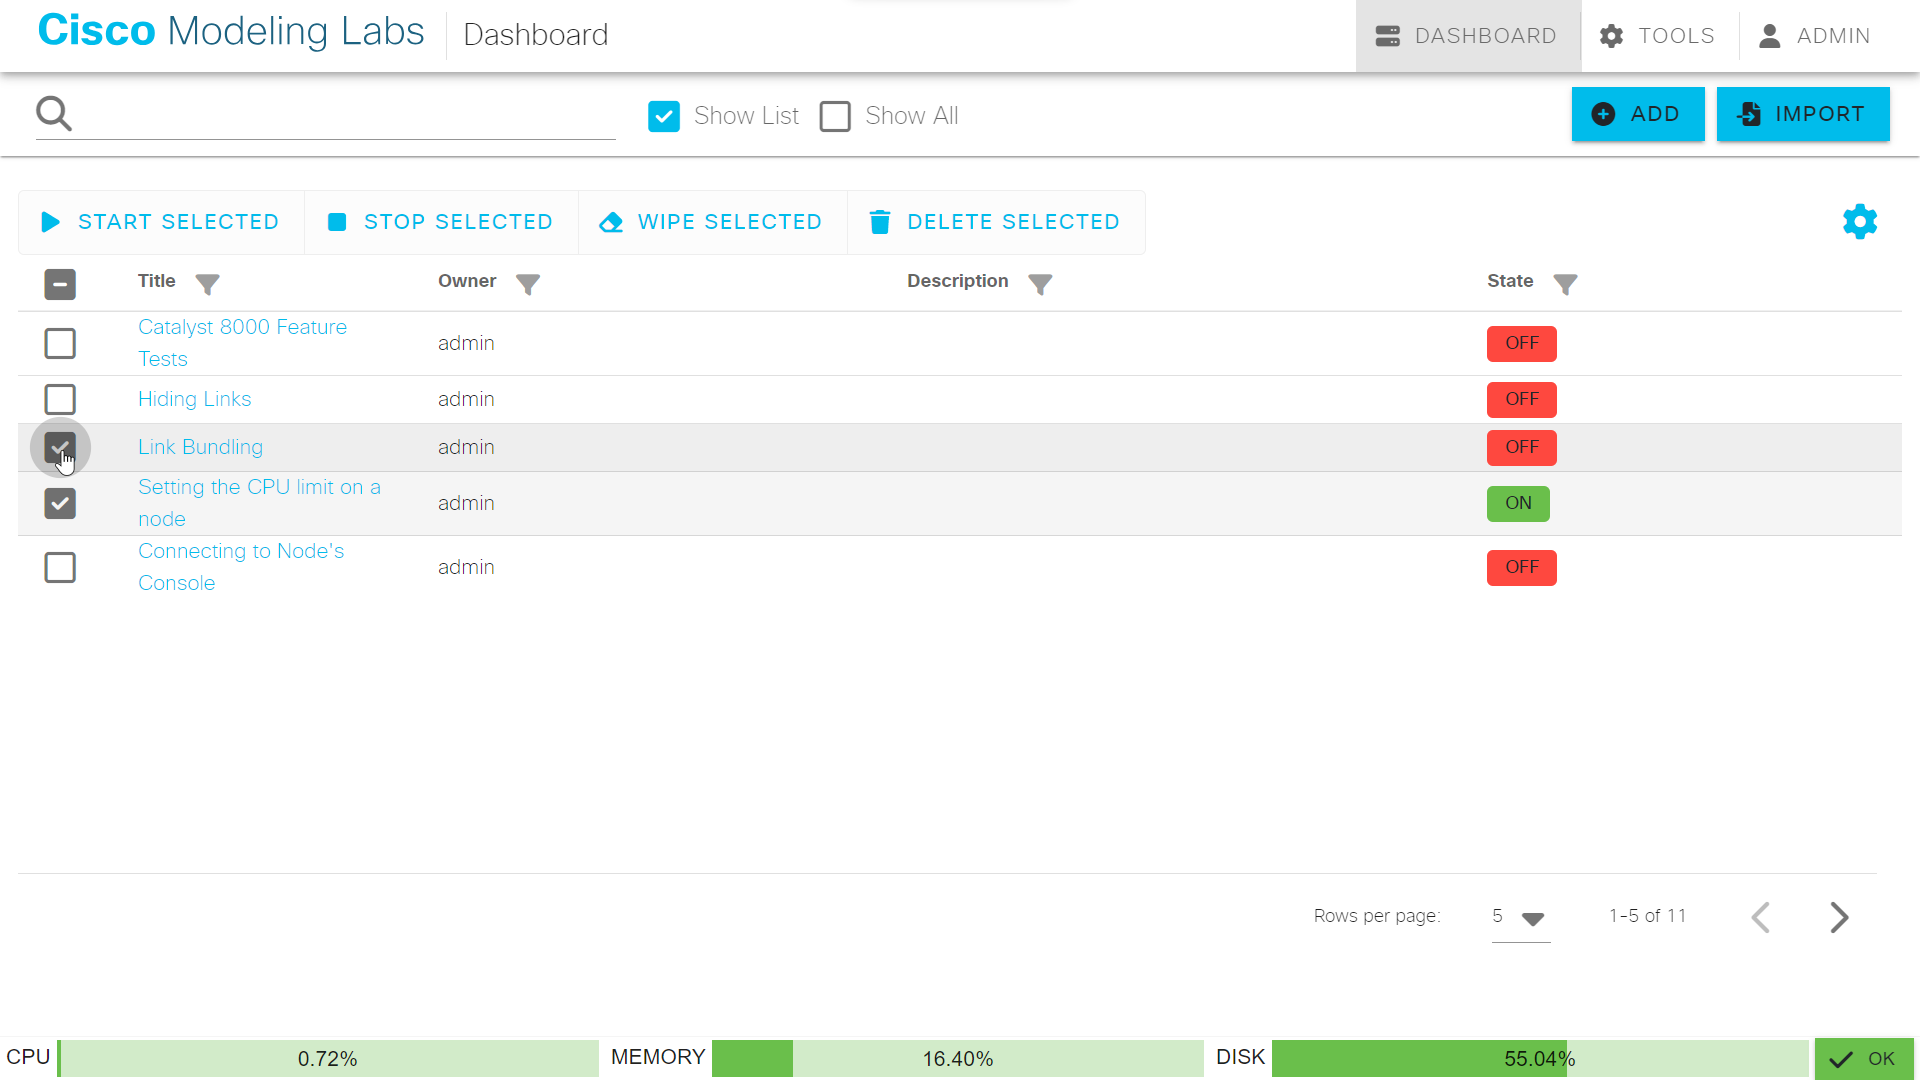Viewport: 1920px width, 1080px height.
Task: Uncheck the Link Bundling row checkbox
Action: pos(60,447)
